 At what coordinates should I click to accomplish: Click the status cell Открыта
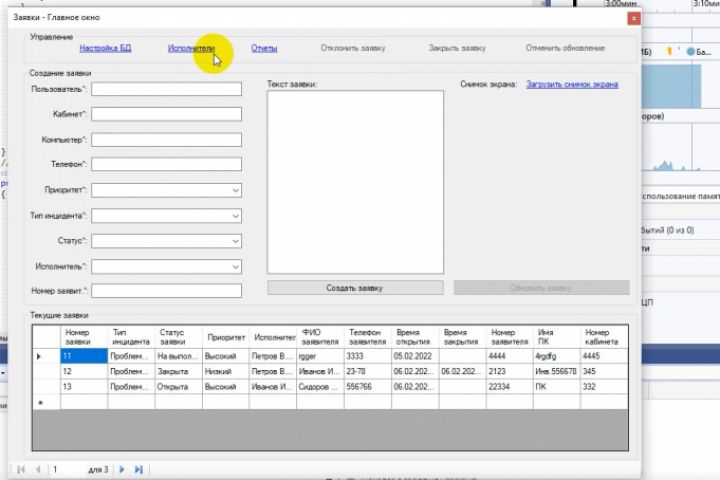point(179,387)
